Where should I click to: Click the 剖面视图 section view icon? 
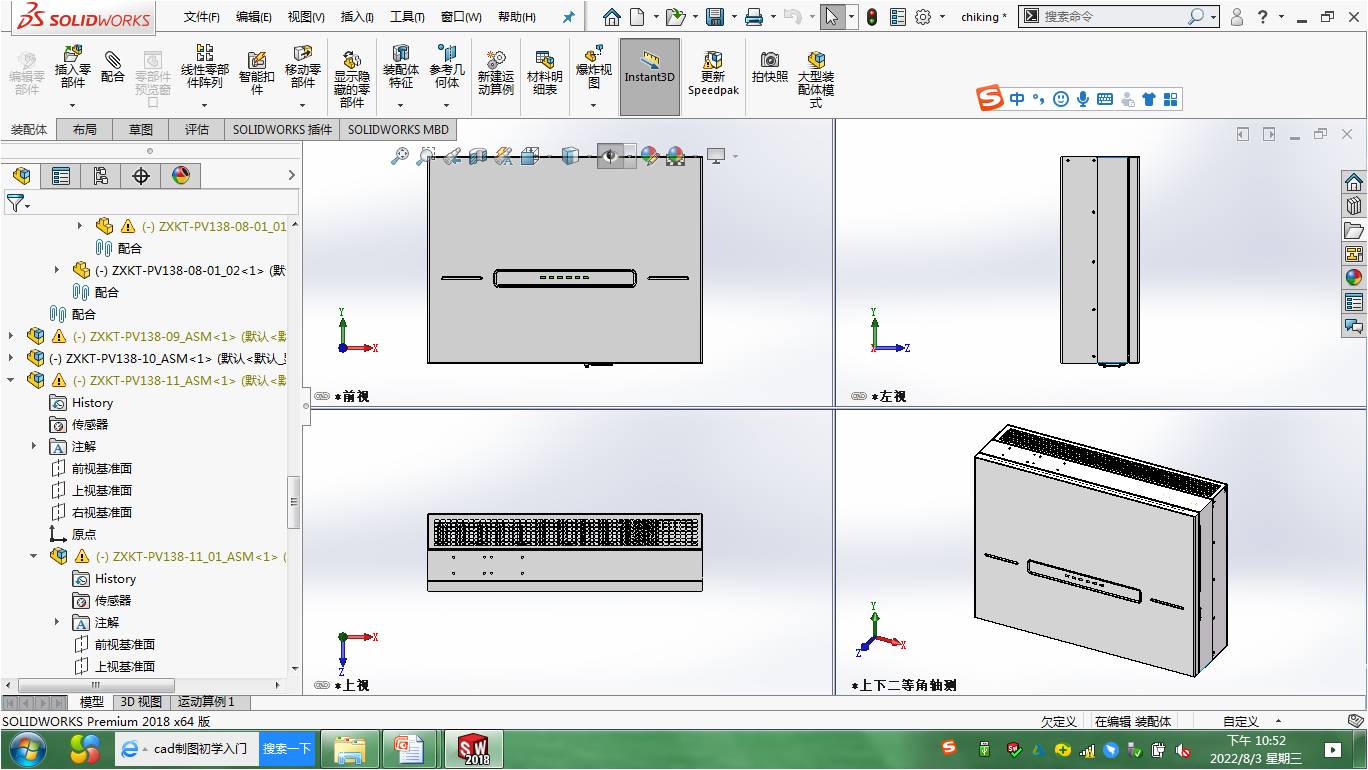(477, 156)
